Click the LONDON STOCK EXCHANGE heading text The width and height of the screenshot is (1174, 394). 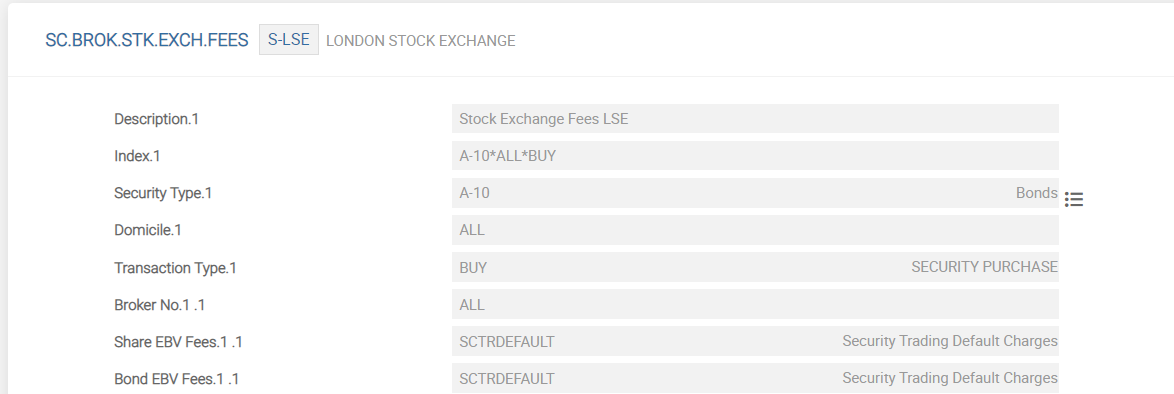pos(421,41)
